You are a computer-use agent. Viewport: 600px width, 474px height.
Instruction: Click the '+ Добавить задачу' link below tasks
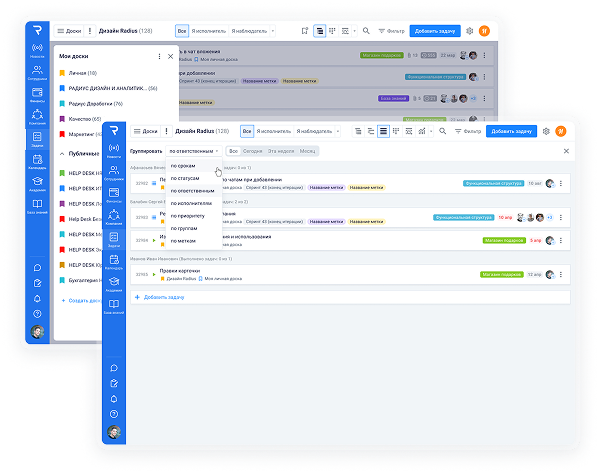[x=164, y=297]
